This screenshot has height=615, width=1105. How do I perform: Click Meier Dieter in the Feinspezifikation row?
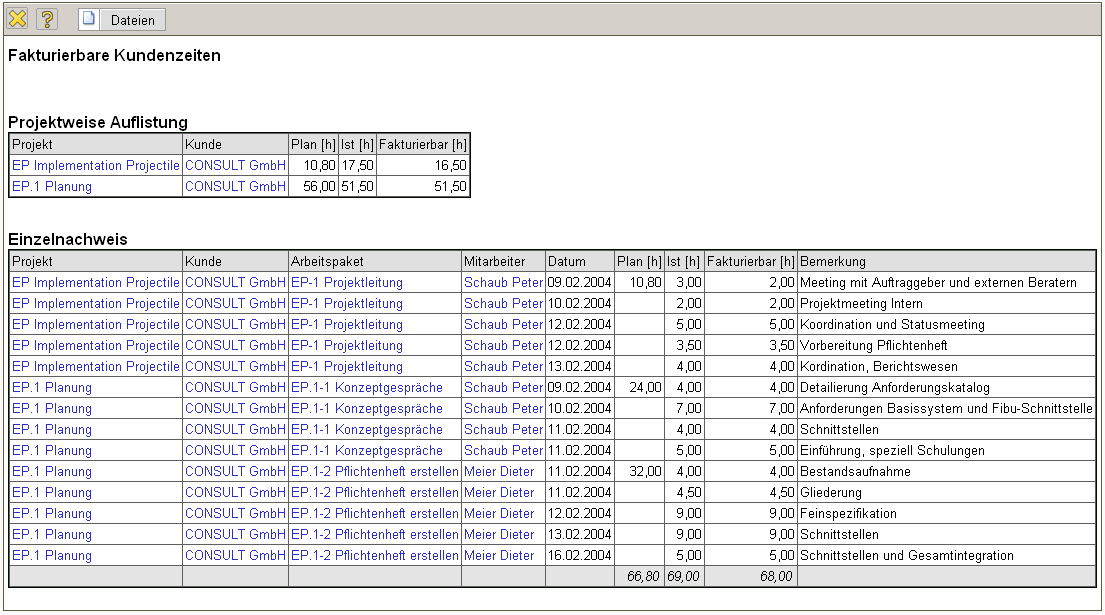pos(499,514)
